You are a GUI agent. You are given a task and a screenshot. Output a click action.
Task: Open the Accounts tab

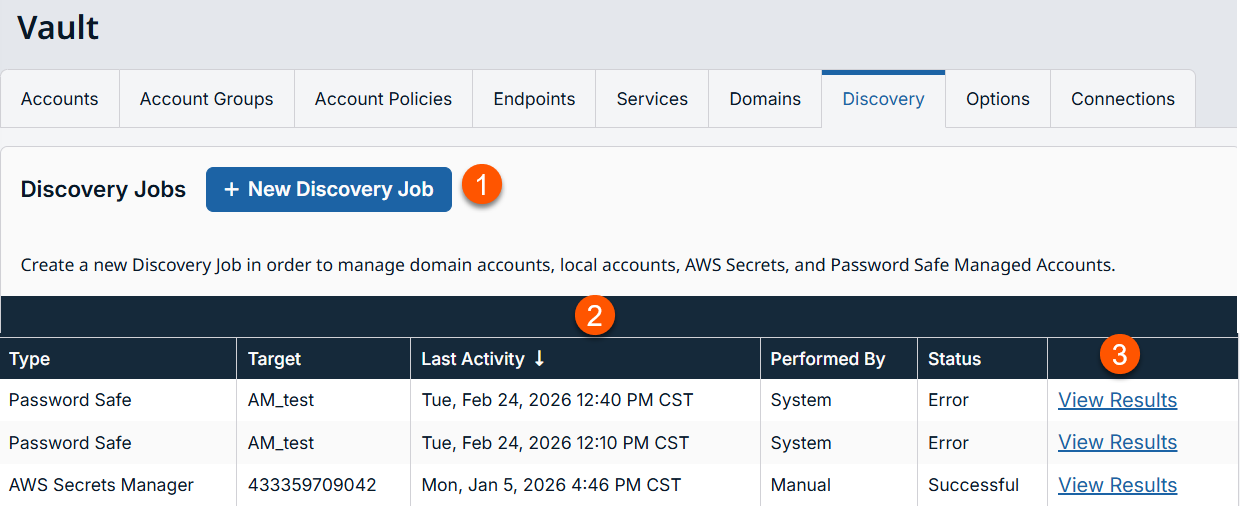click(60, 99)
